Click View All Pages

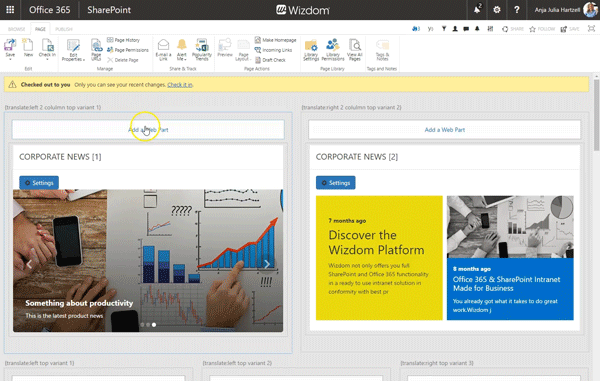tap(355, 50)
